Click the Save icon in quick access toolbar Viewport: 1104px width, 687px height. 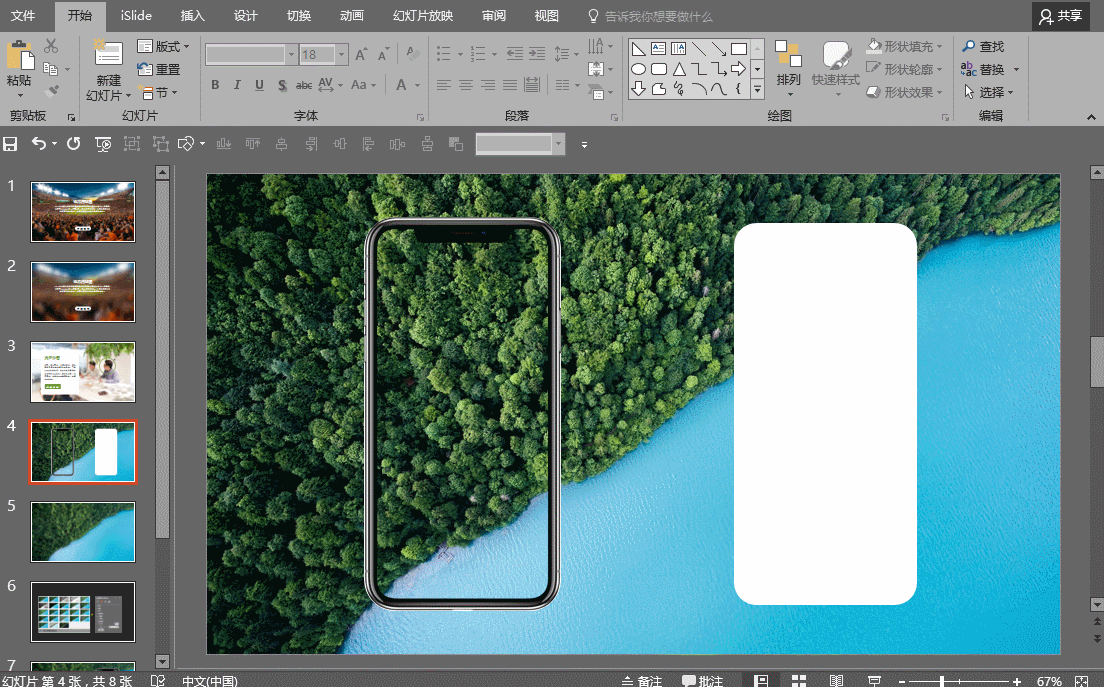click(10, 144)
